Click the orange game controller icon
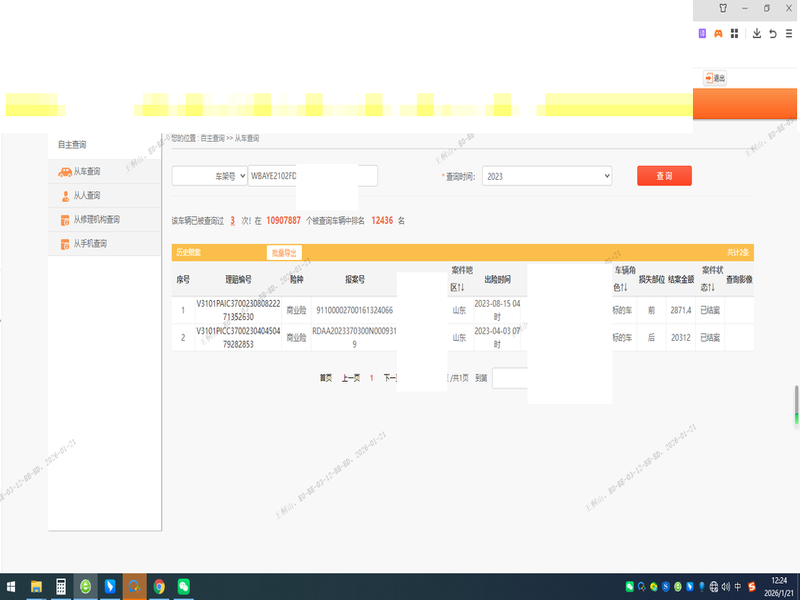This screenshot has height=600, width=800. click(718, 33)
